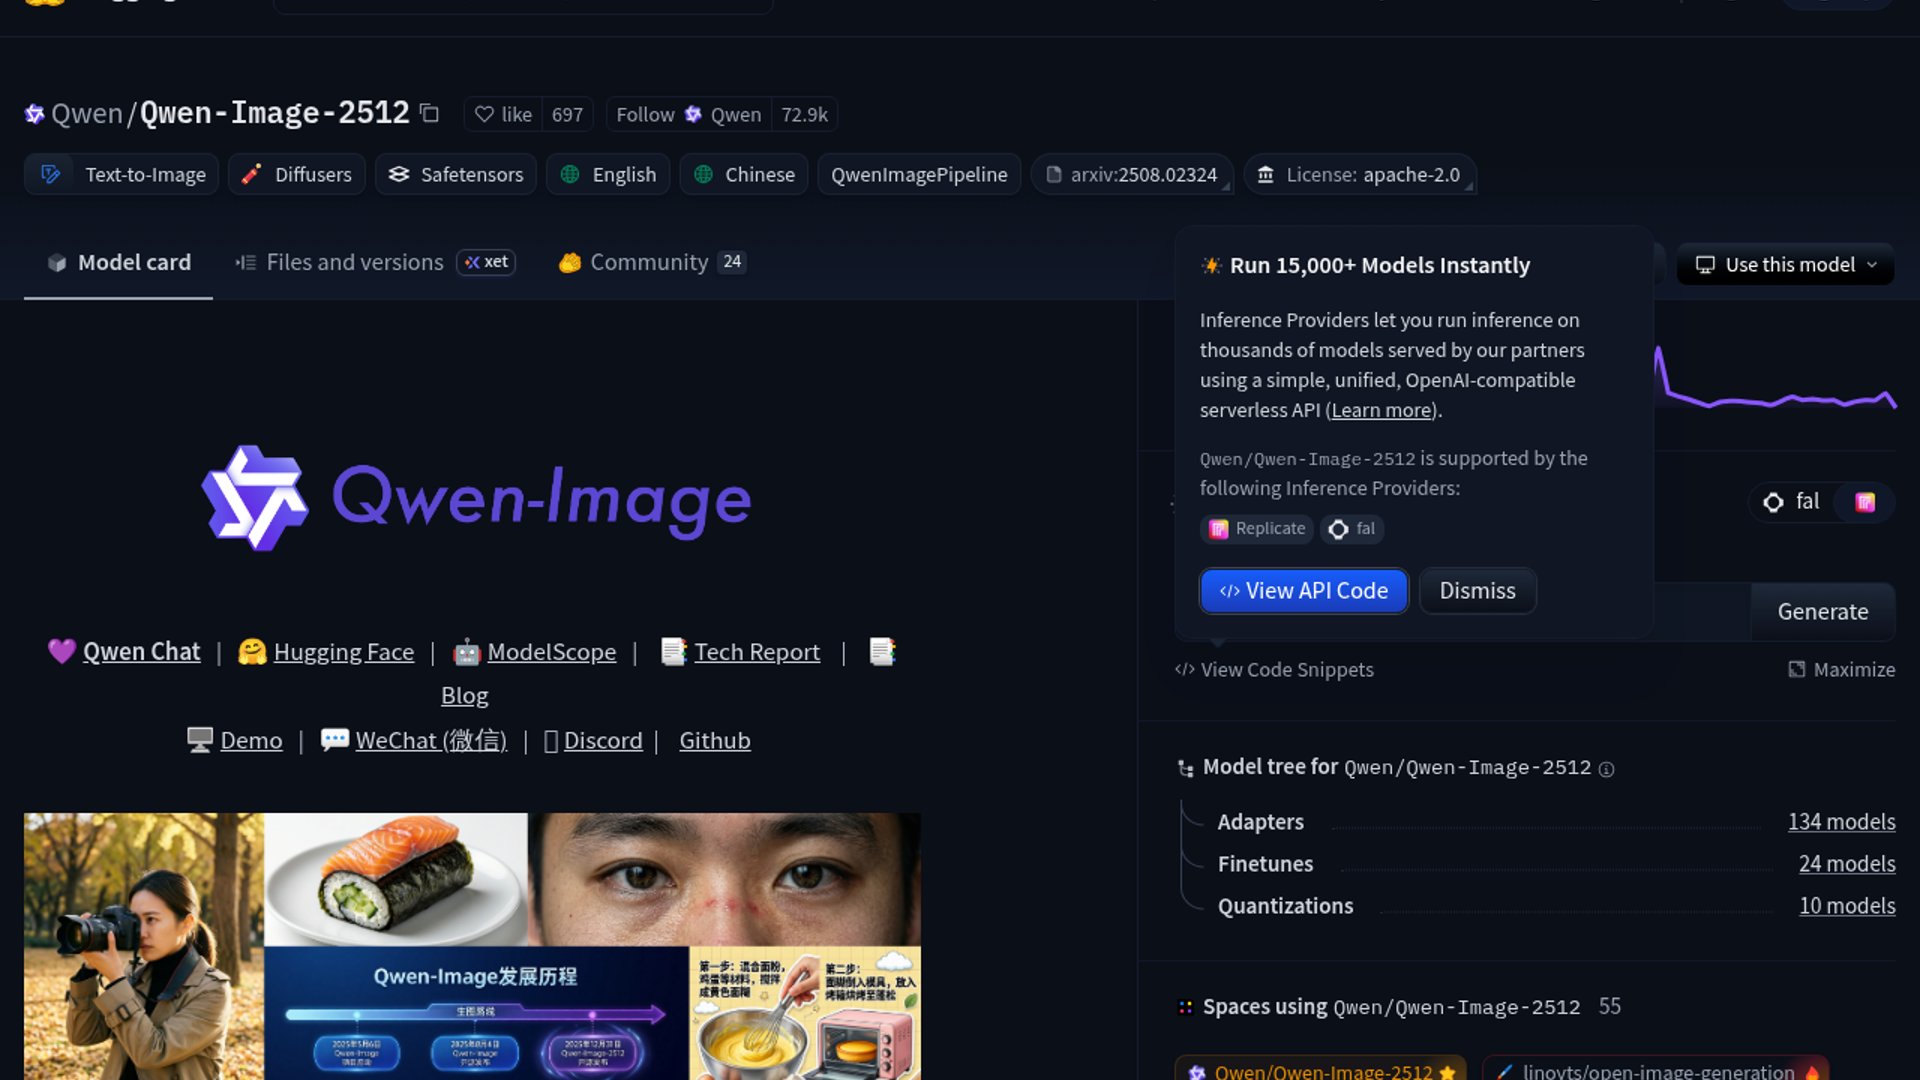
Task: Follow the Qwen organization
Action: tap(688, 115)
